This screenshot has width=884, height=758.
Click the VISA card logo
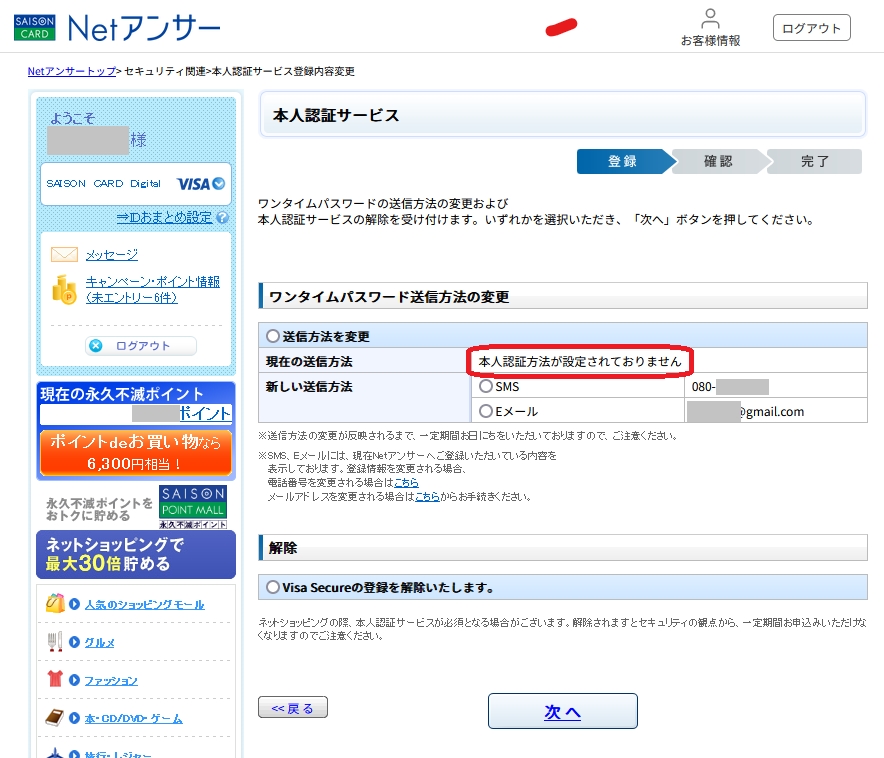pyautogui.click(x=201, y=184)
